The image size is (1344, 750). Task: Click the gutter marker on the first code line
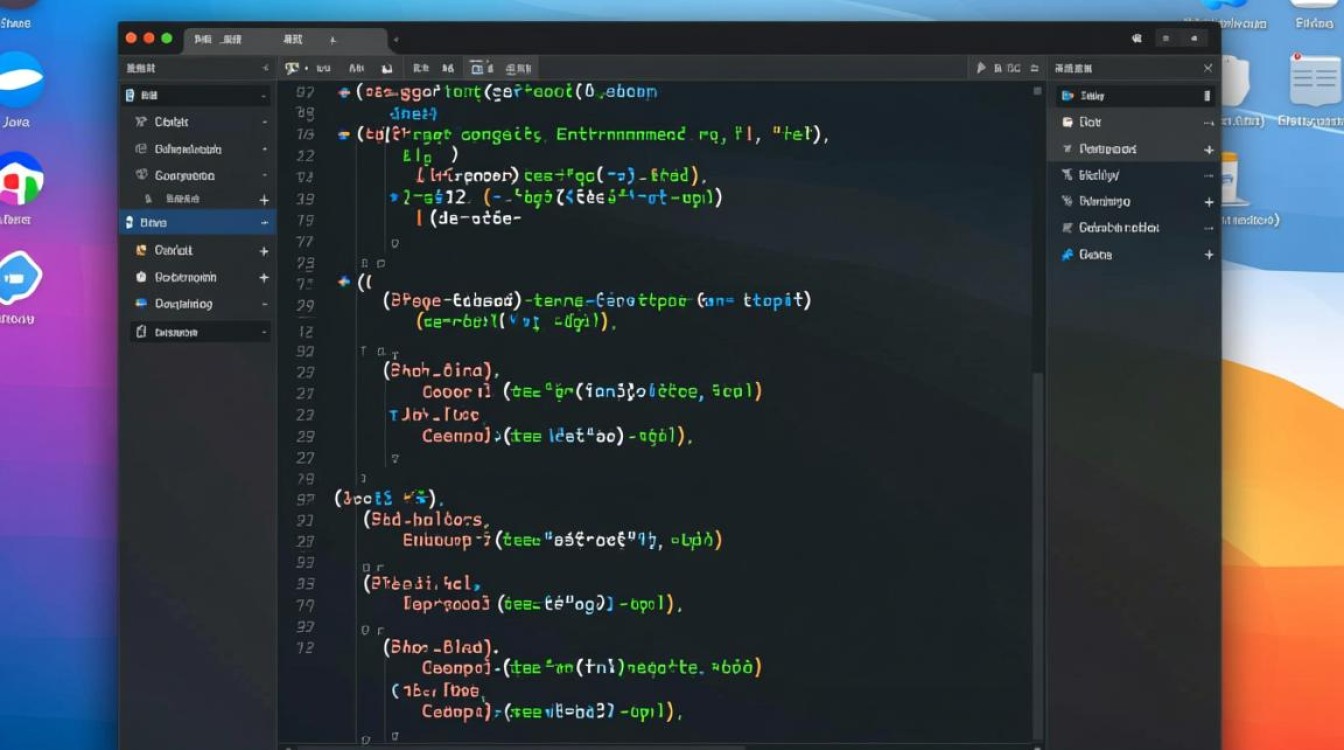[344, 92]
